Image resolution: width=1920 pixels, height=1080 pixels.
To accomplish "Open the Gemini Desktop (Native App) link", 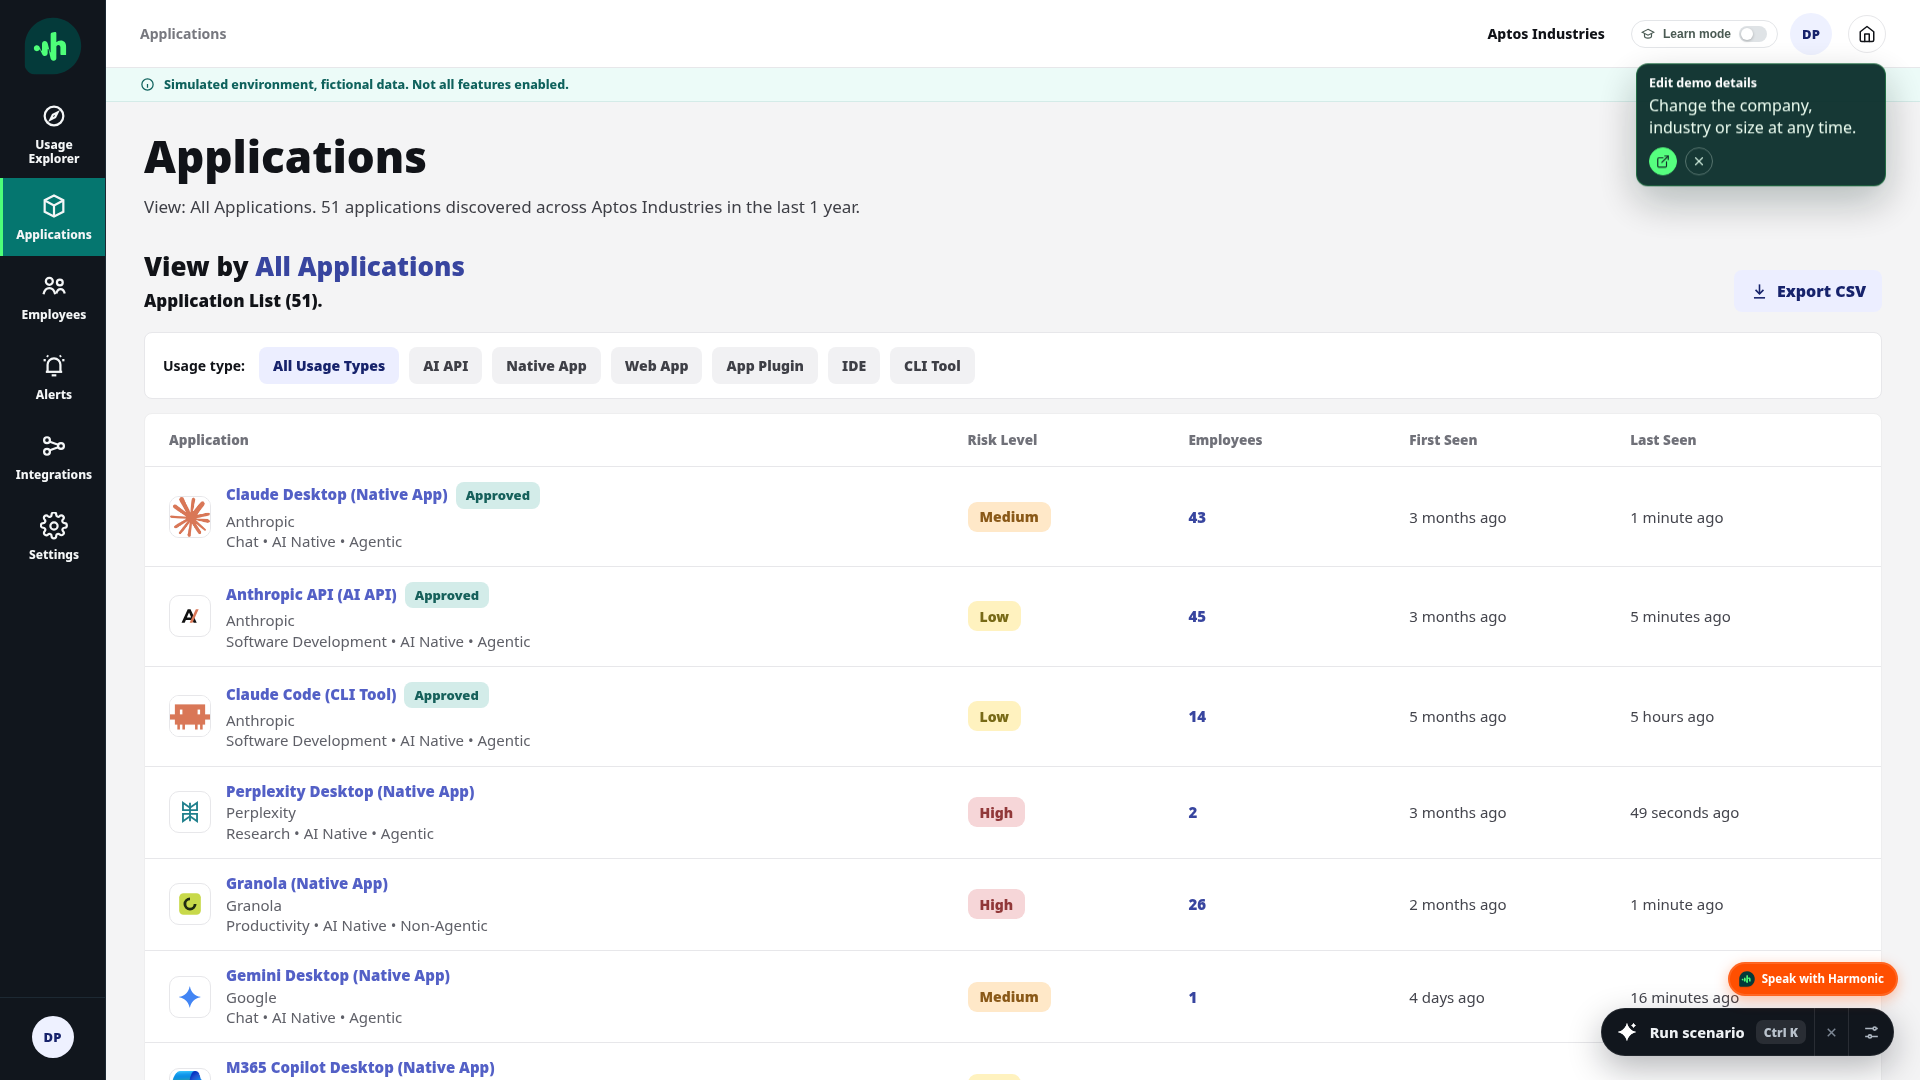I will coord(338,976).
